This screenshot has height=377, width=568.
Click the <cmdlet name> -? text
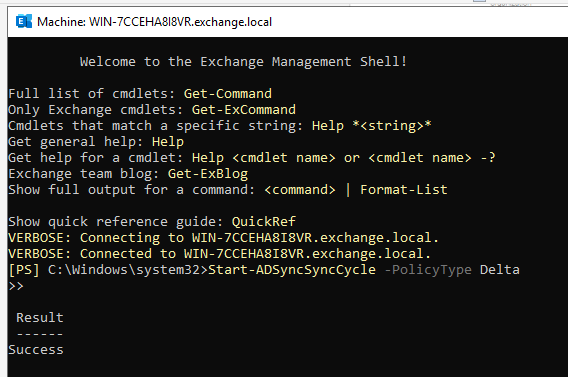(432, 158)
